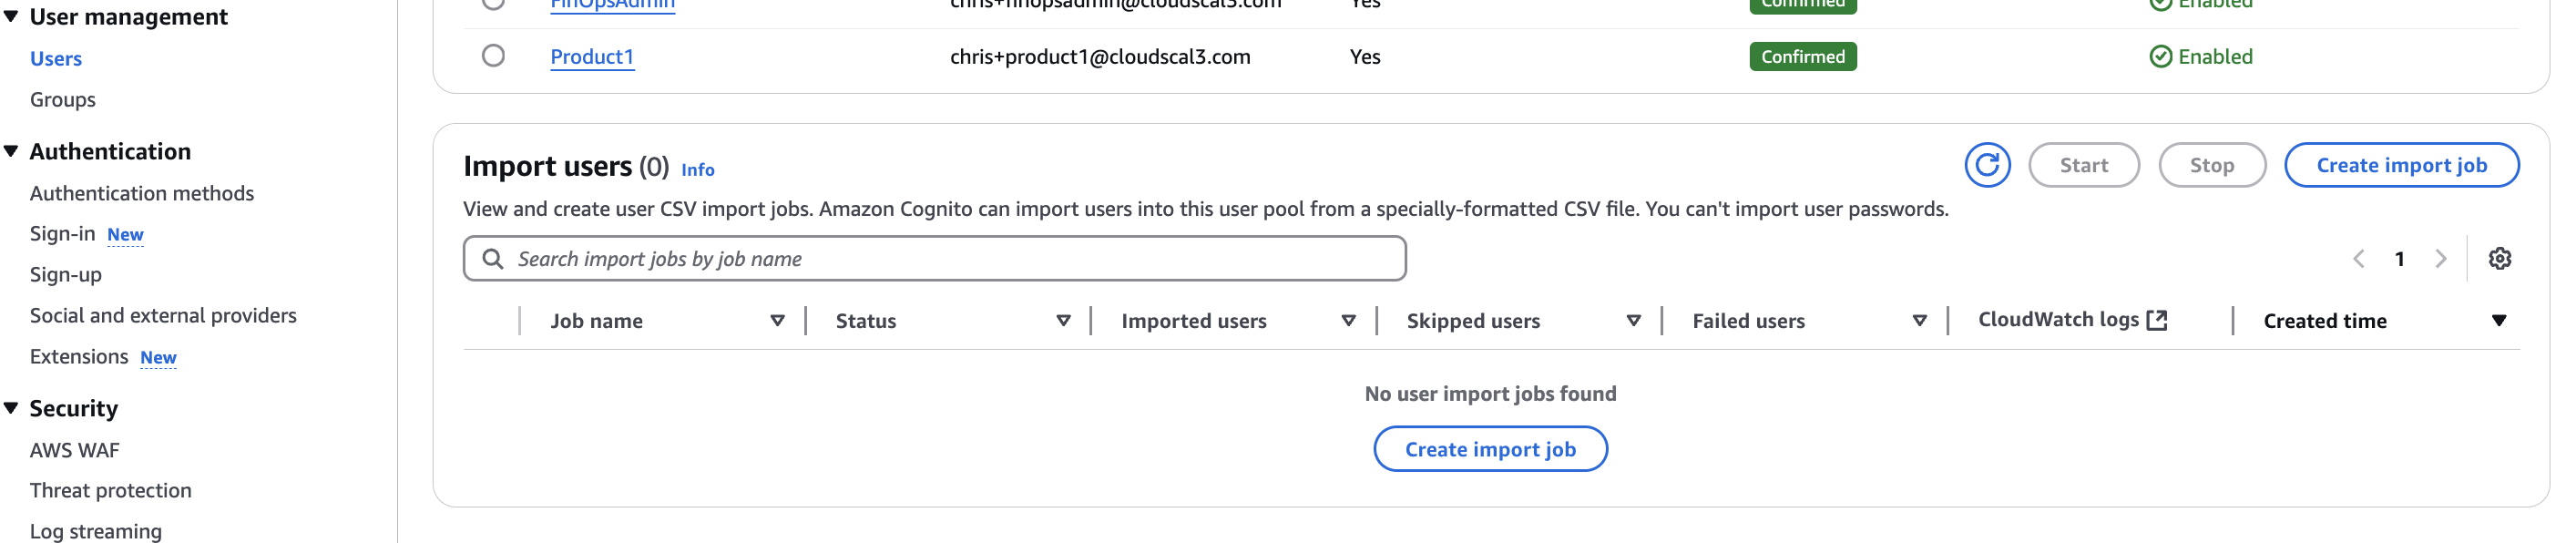Click the Info link beside Import users

697,170
